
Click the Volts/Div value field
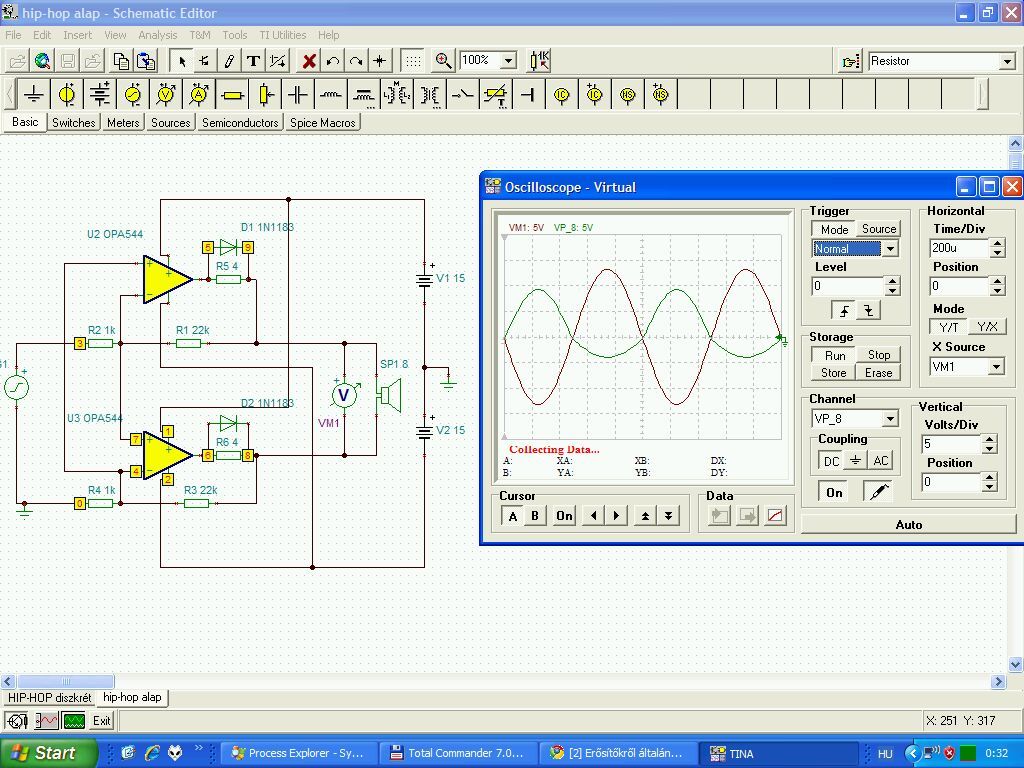[x=951, y=445]
